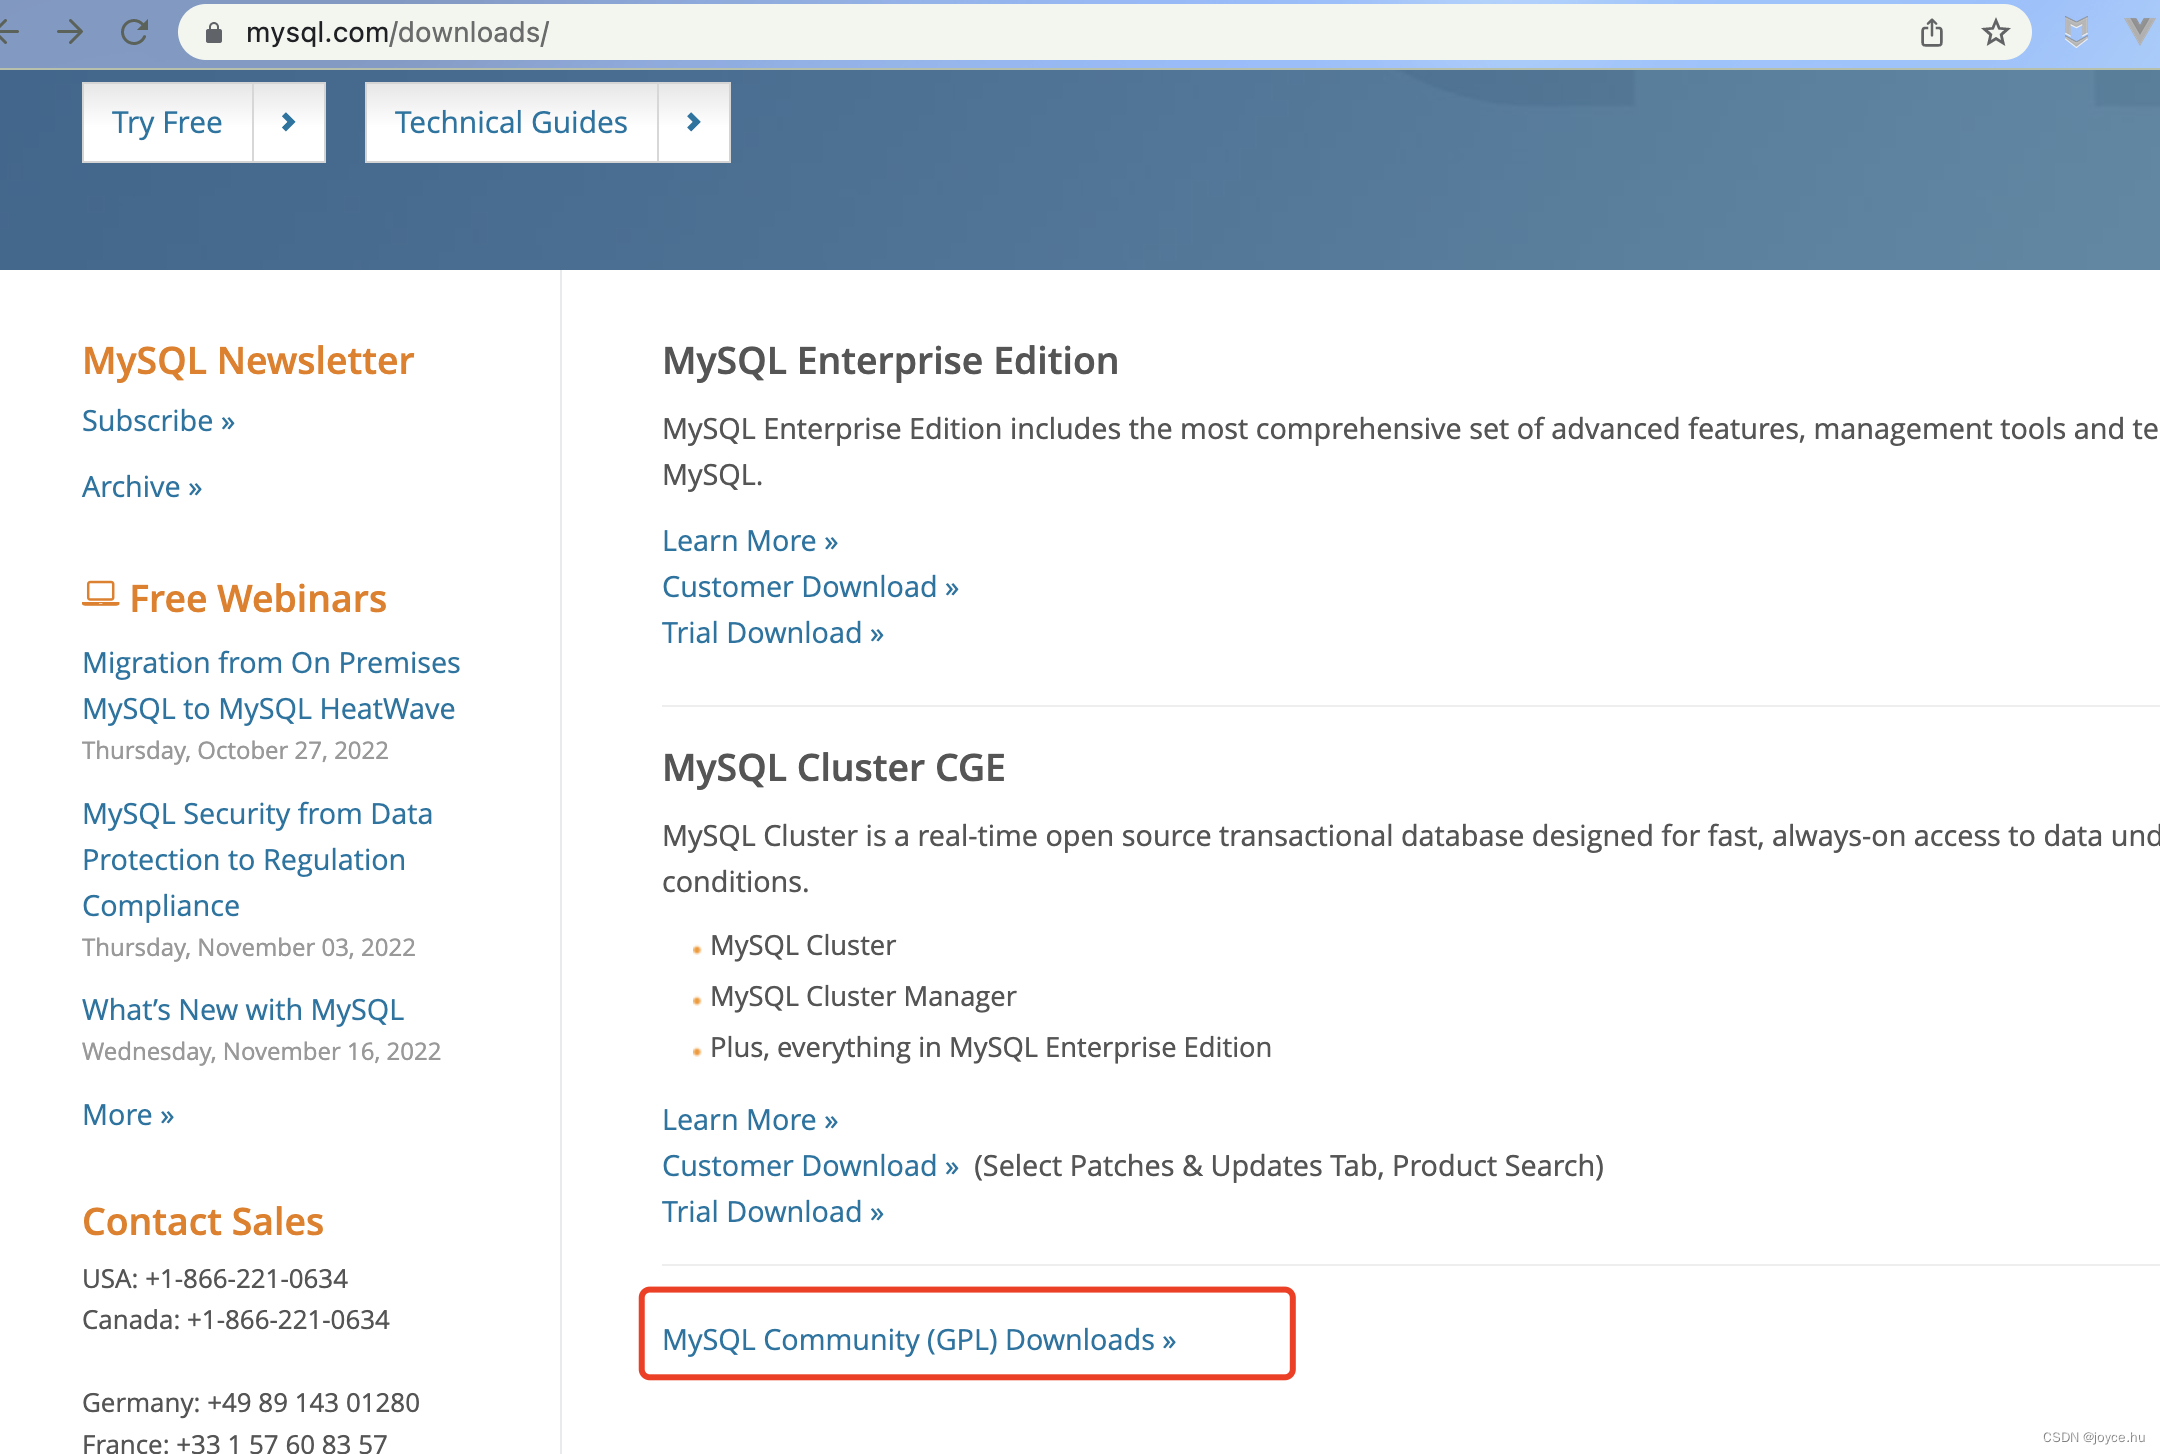Open newsletter Archive link
The height and width of the screenshot is (1454, 2160).
[x=142, y=487]
